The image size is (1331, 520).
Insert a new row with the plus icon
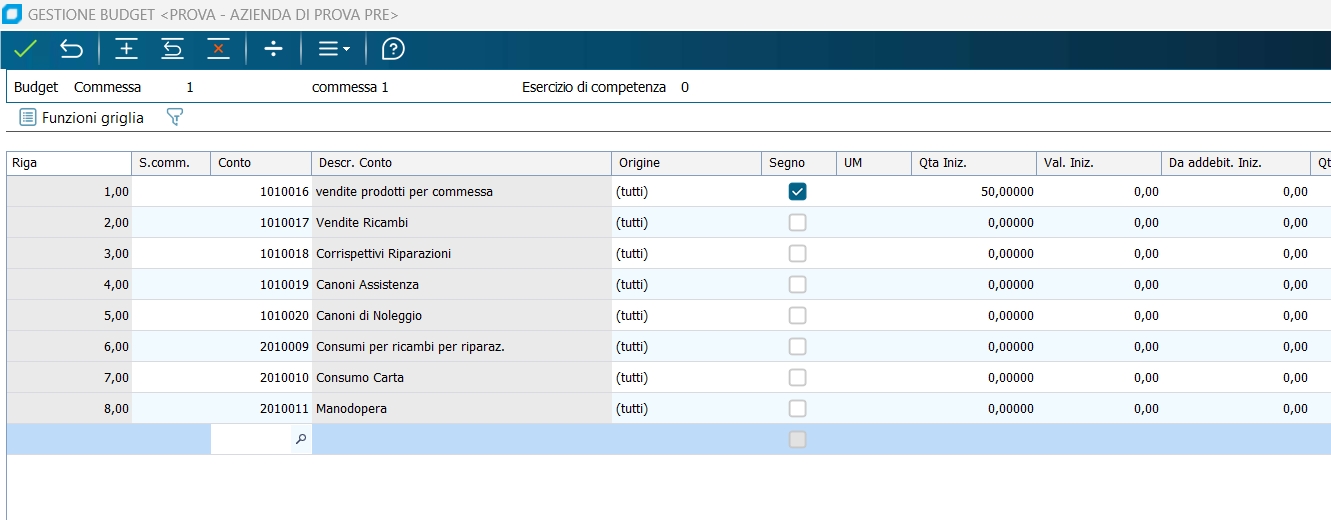[x=126, y=49]
